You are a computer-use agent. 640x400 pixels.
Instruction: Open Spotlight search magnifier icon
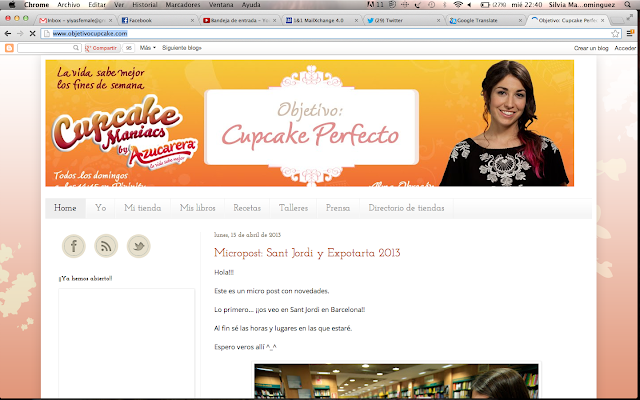[x=627, y=5]
